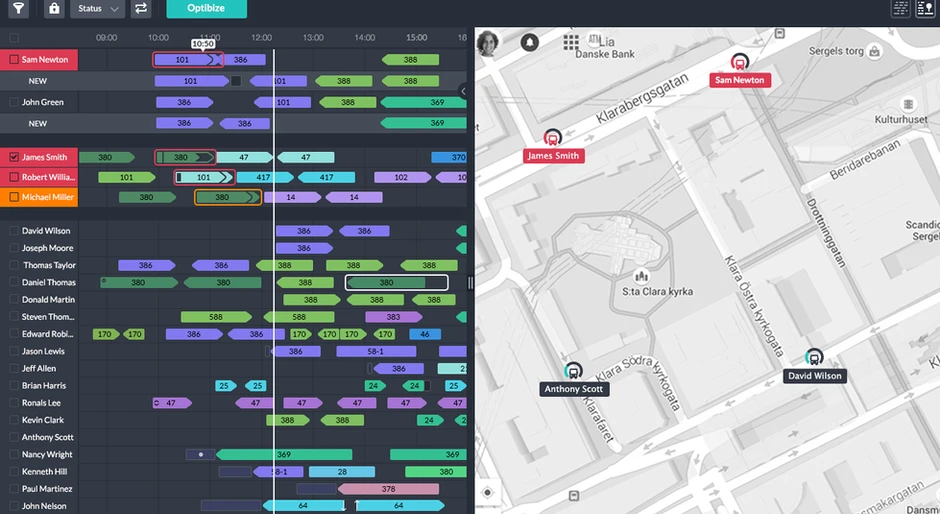Click the transit stop icon at the map bottom
The width and height of the screenshot is (940, 514).
coord(574,495)
